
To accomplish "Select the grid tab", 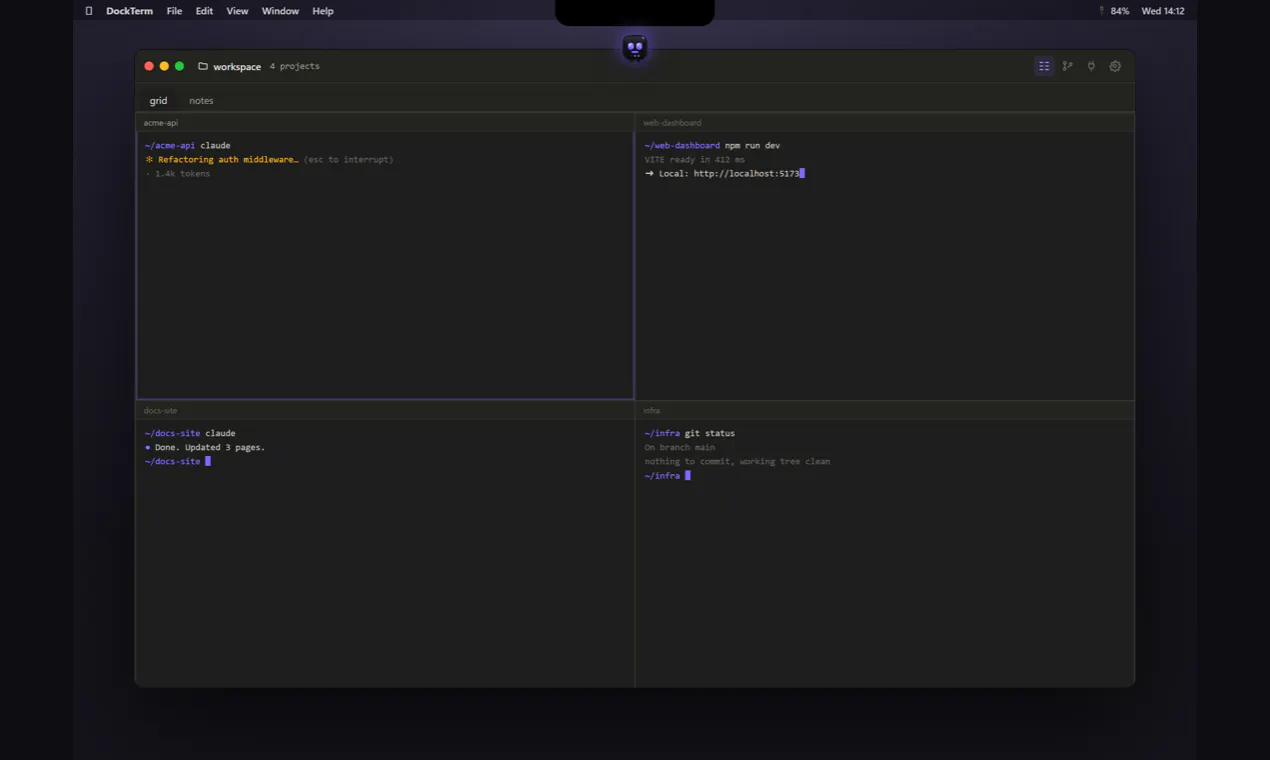I will (158, 101).
